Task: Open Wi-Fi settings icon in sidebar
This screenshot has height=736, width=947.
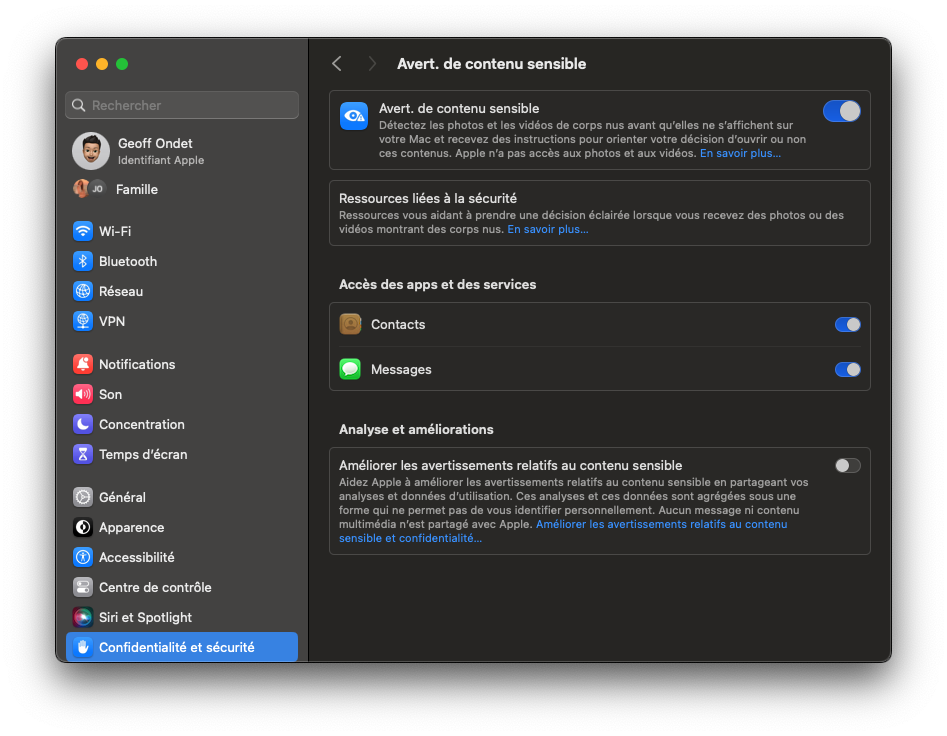Action: [83, 231]
